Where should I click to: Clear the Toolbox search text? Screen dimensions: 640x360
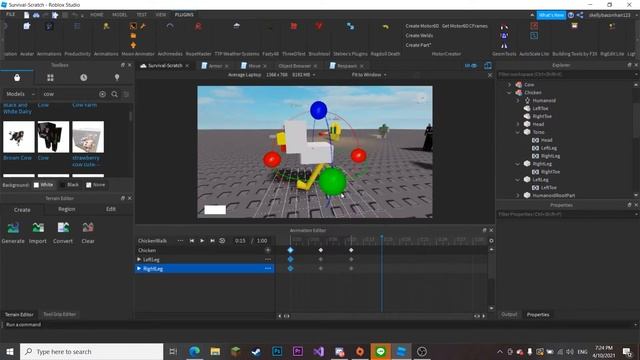pos(102,94)
